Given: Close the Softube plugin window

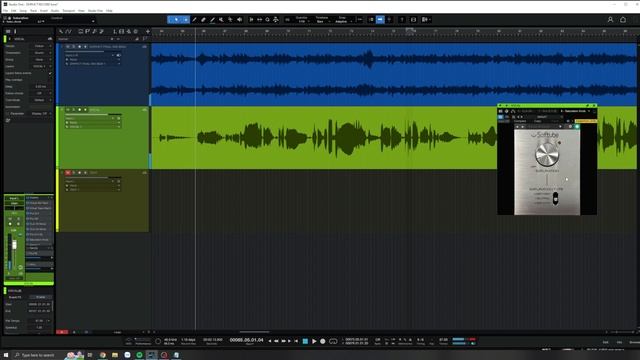Looking at the screenshot, I should [x=594, y=106].
